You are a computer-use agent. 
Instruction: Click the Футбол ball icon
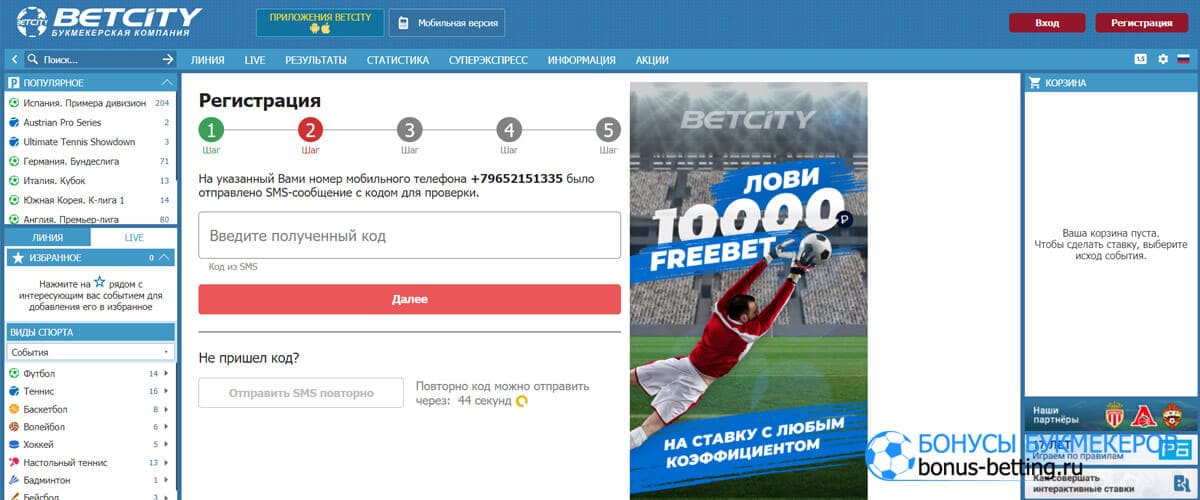(x=14, y=373)
